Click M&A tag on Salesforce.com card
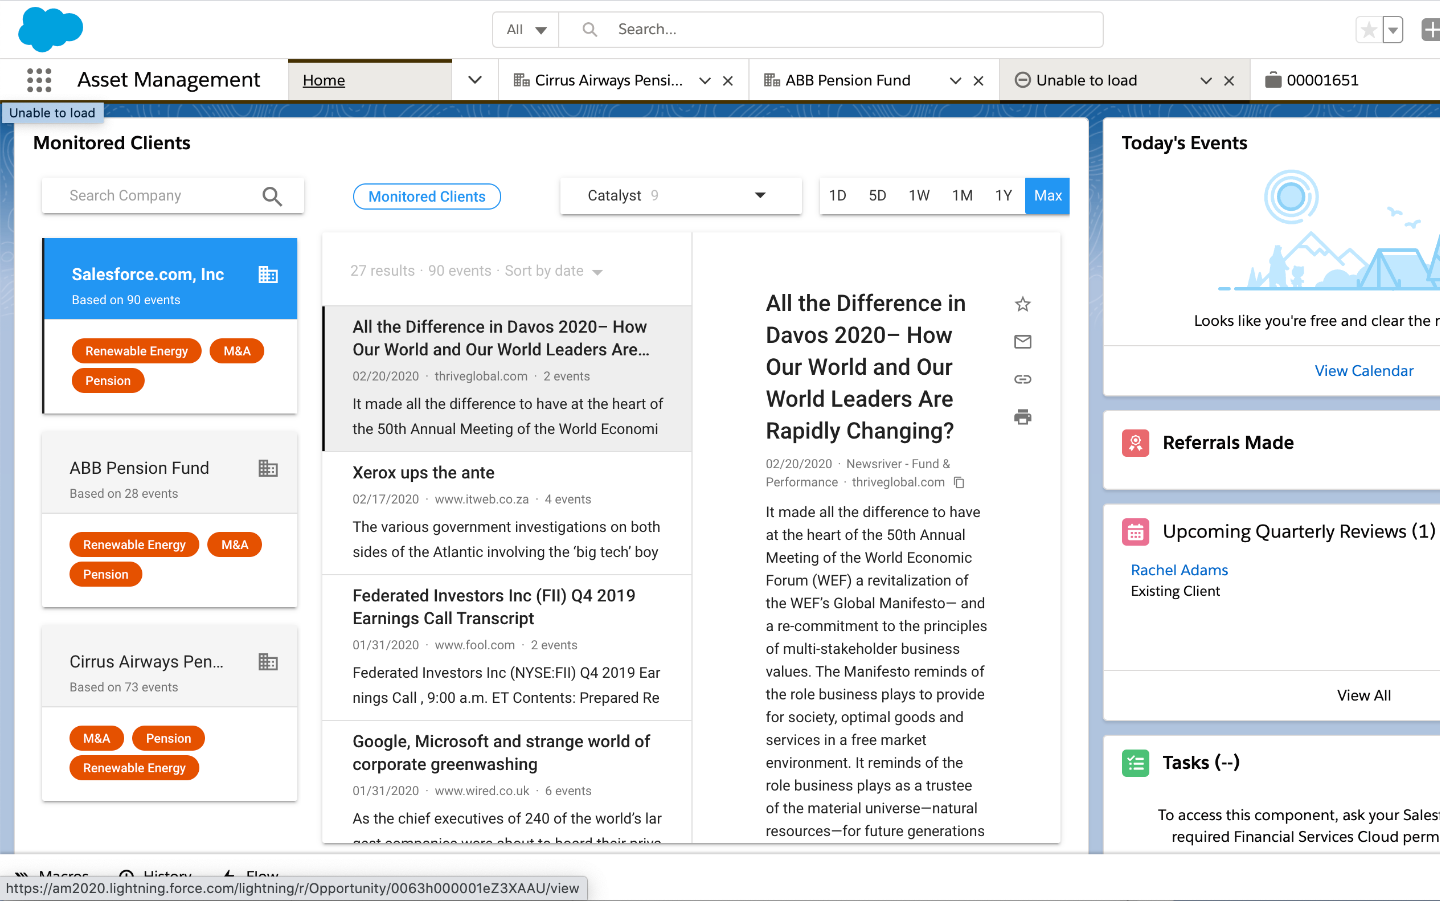 [x=237, y=351]
